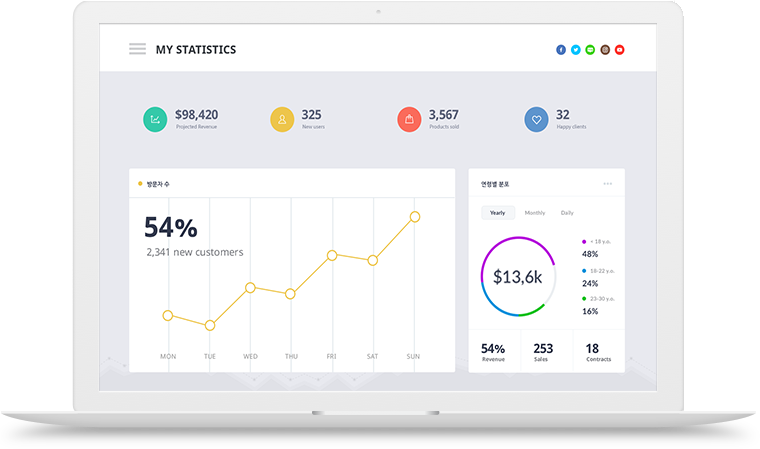Switch to the Yearly tab
The image size is (760, 449).
click(x=498, y=213)
